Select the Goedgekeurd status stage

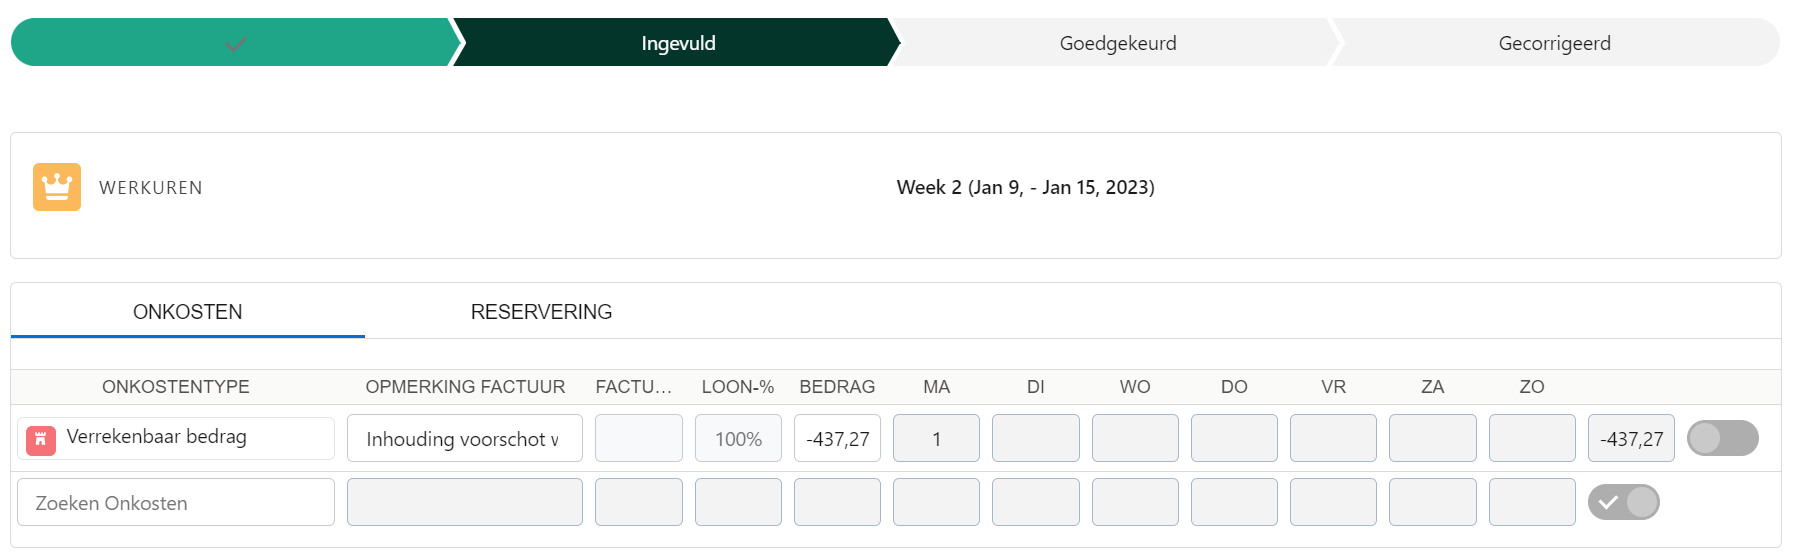coord(1117,43)
